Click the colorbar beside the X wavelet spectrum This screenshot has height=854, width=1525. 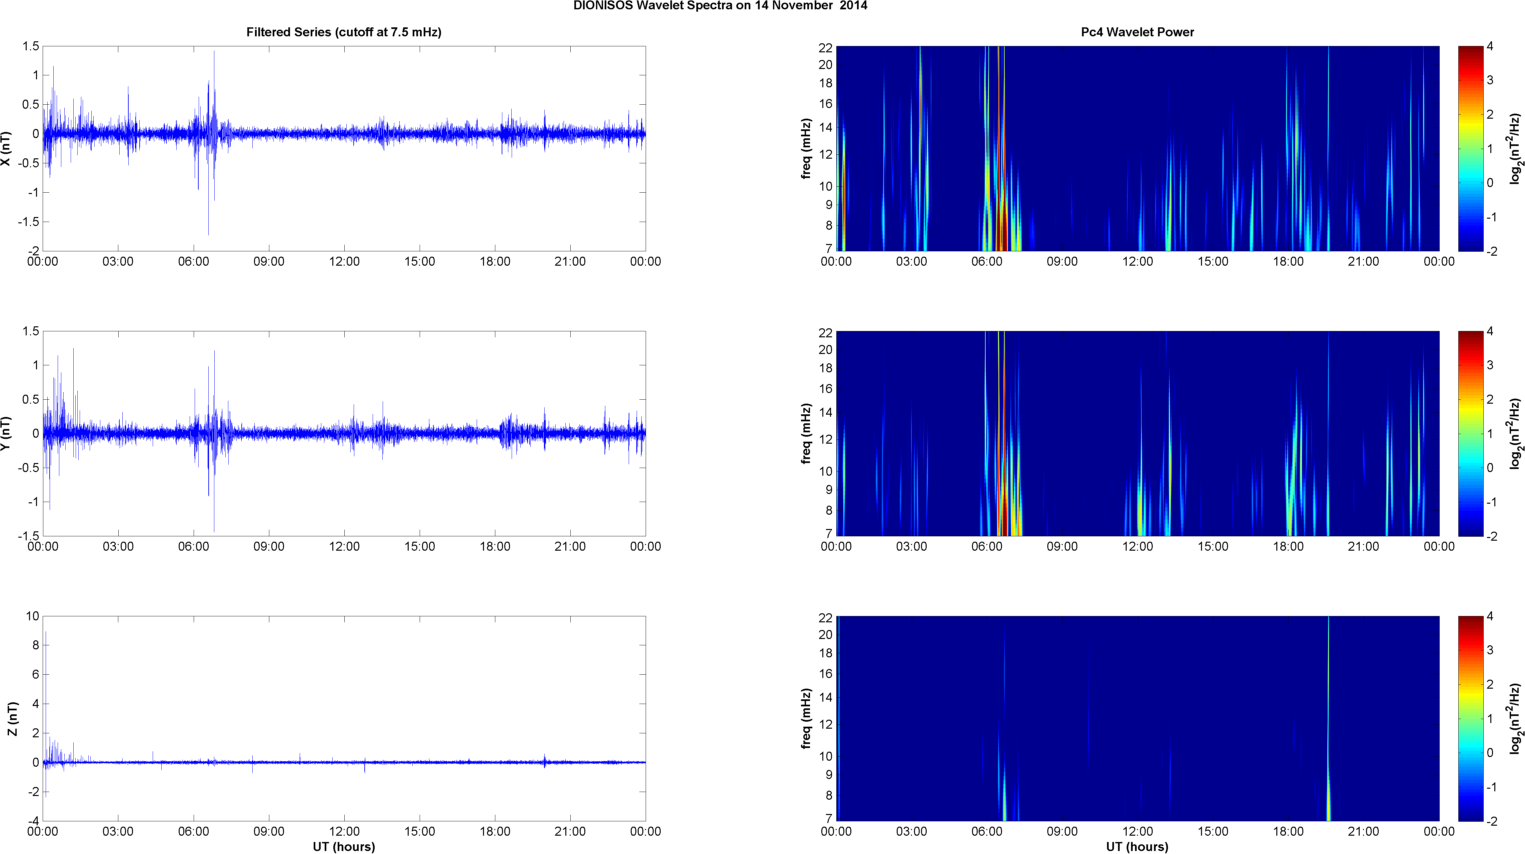pos(1470,148)
